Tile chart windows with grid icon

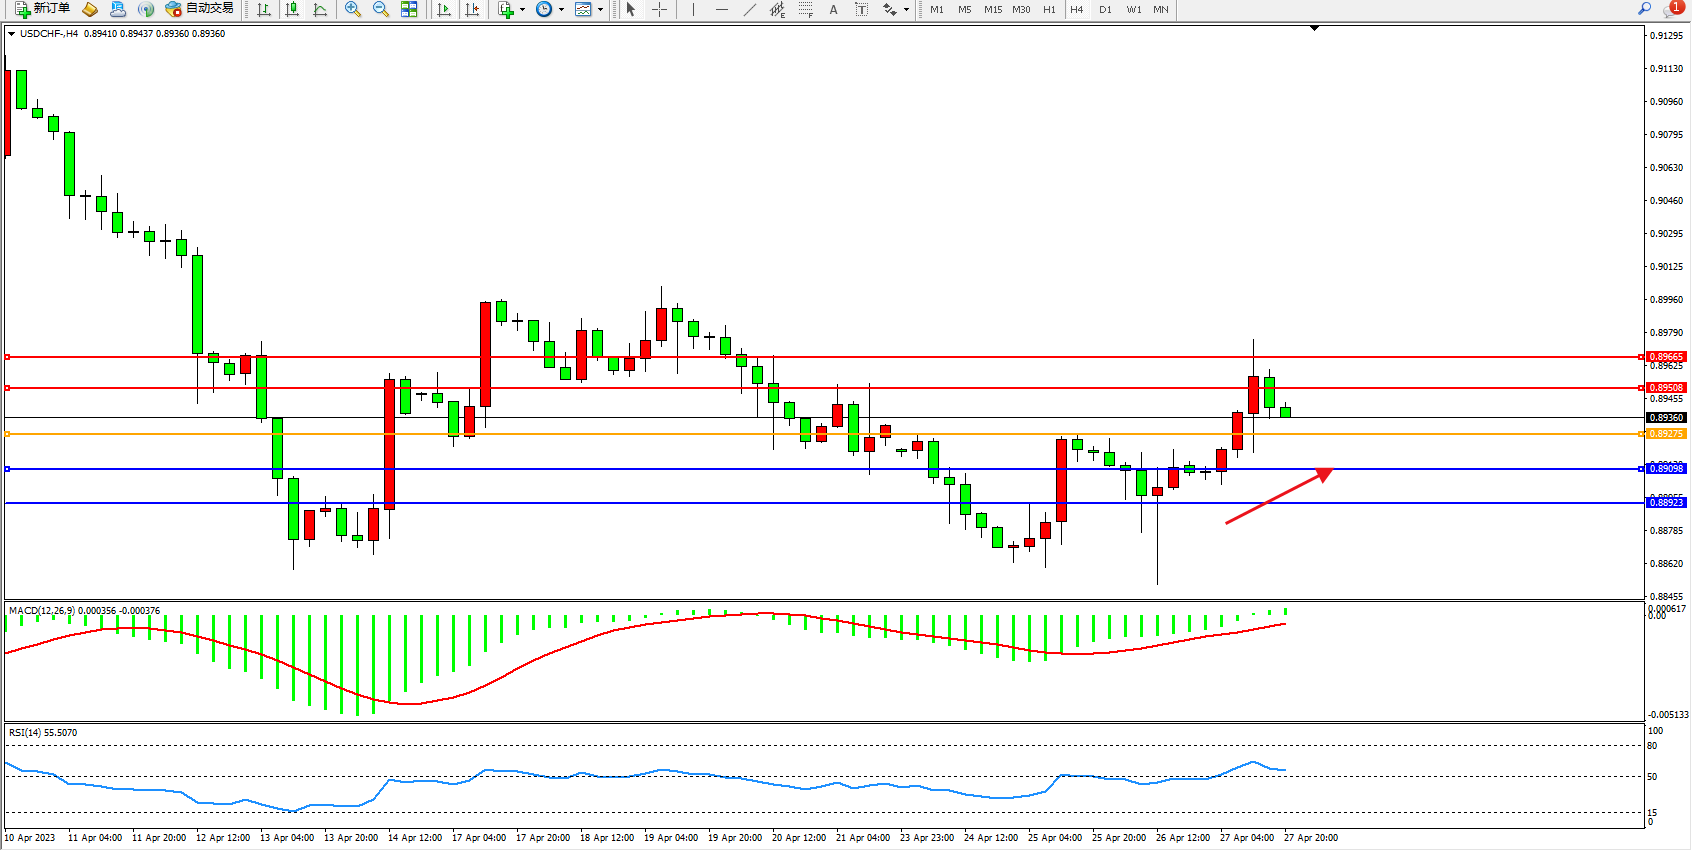409,9
